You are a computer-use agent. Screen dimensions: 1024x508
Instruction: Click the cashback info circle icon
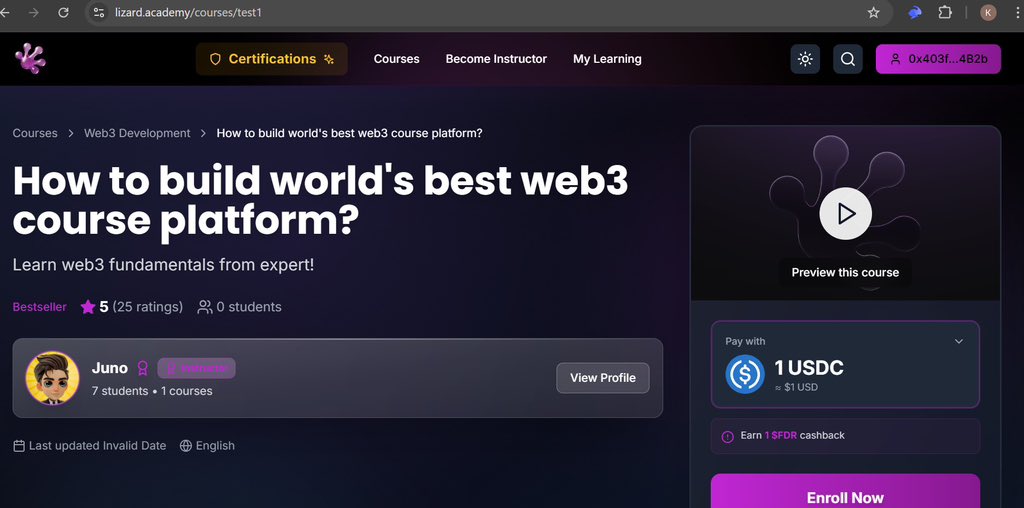(728, 437)
